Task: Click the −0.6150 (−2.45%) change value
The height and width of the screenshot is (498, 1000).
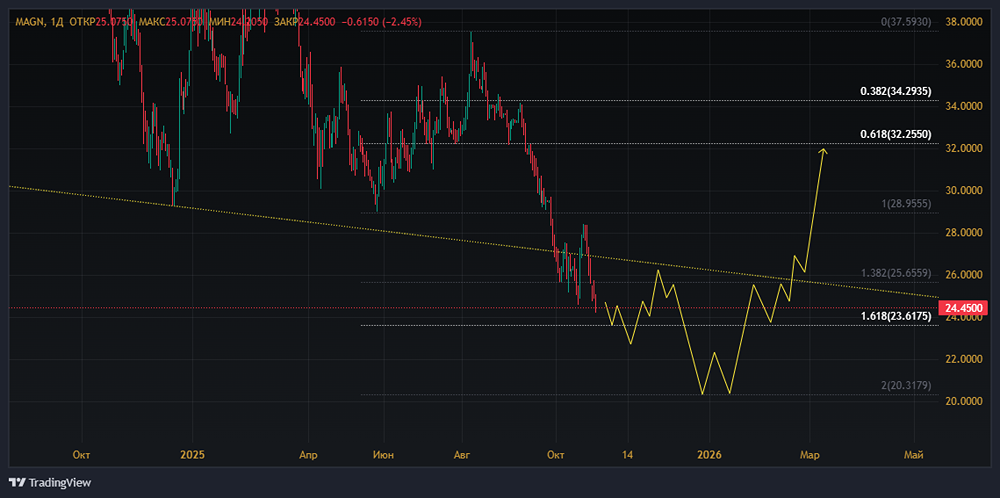Action: click(x=383, y=22)
